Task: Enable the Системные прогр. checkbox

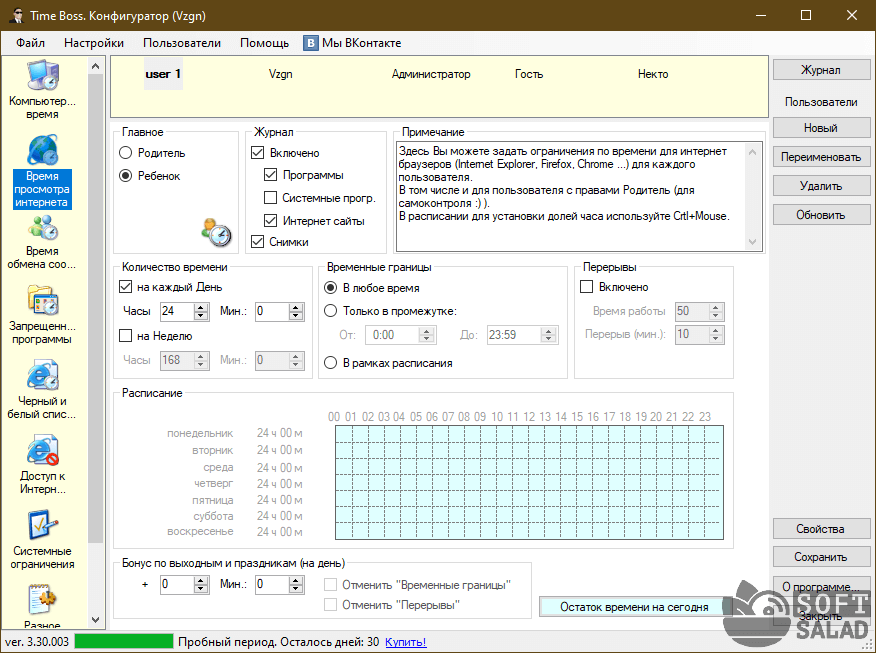Action: [x=271, y=198]
